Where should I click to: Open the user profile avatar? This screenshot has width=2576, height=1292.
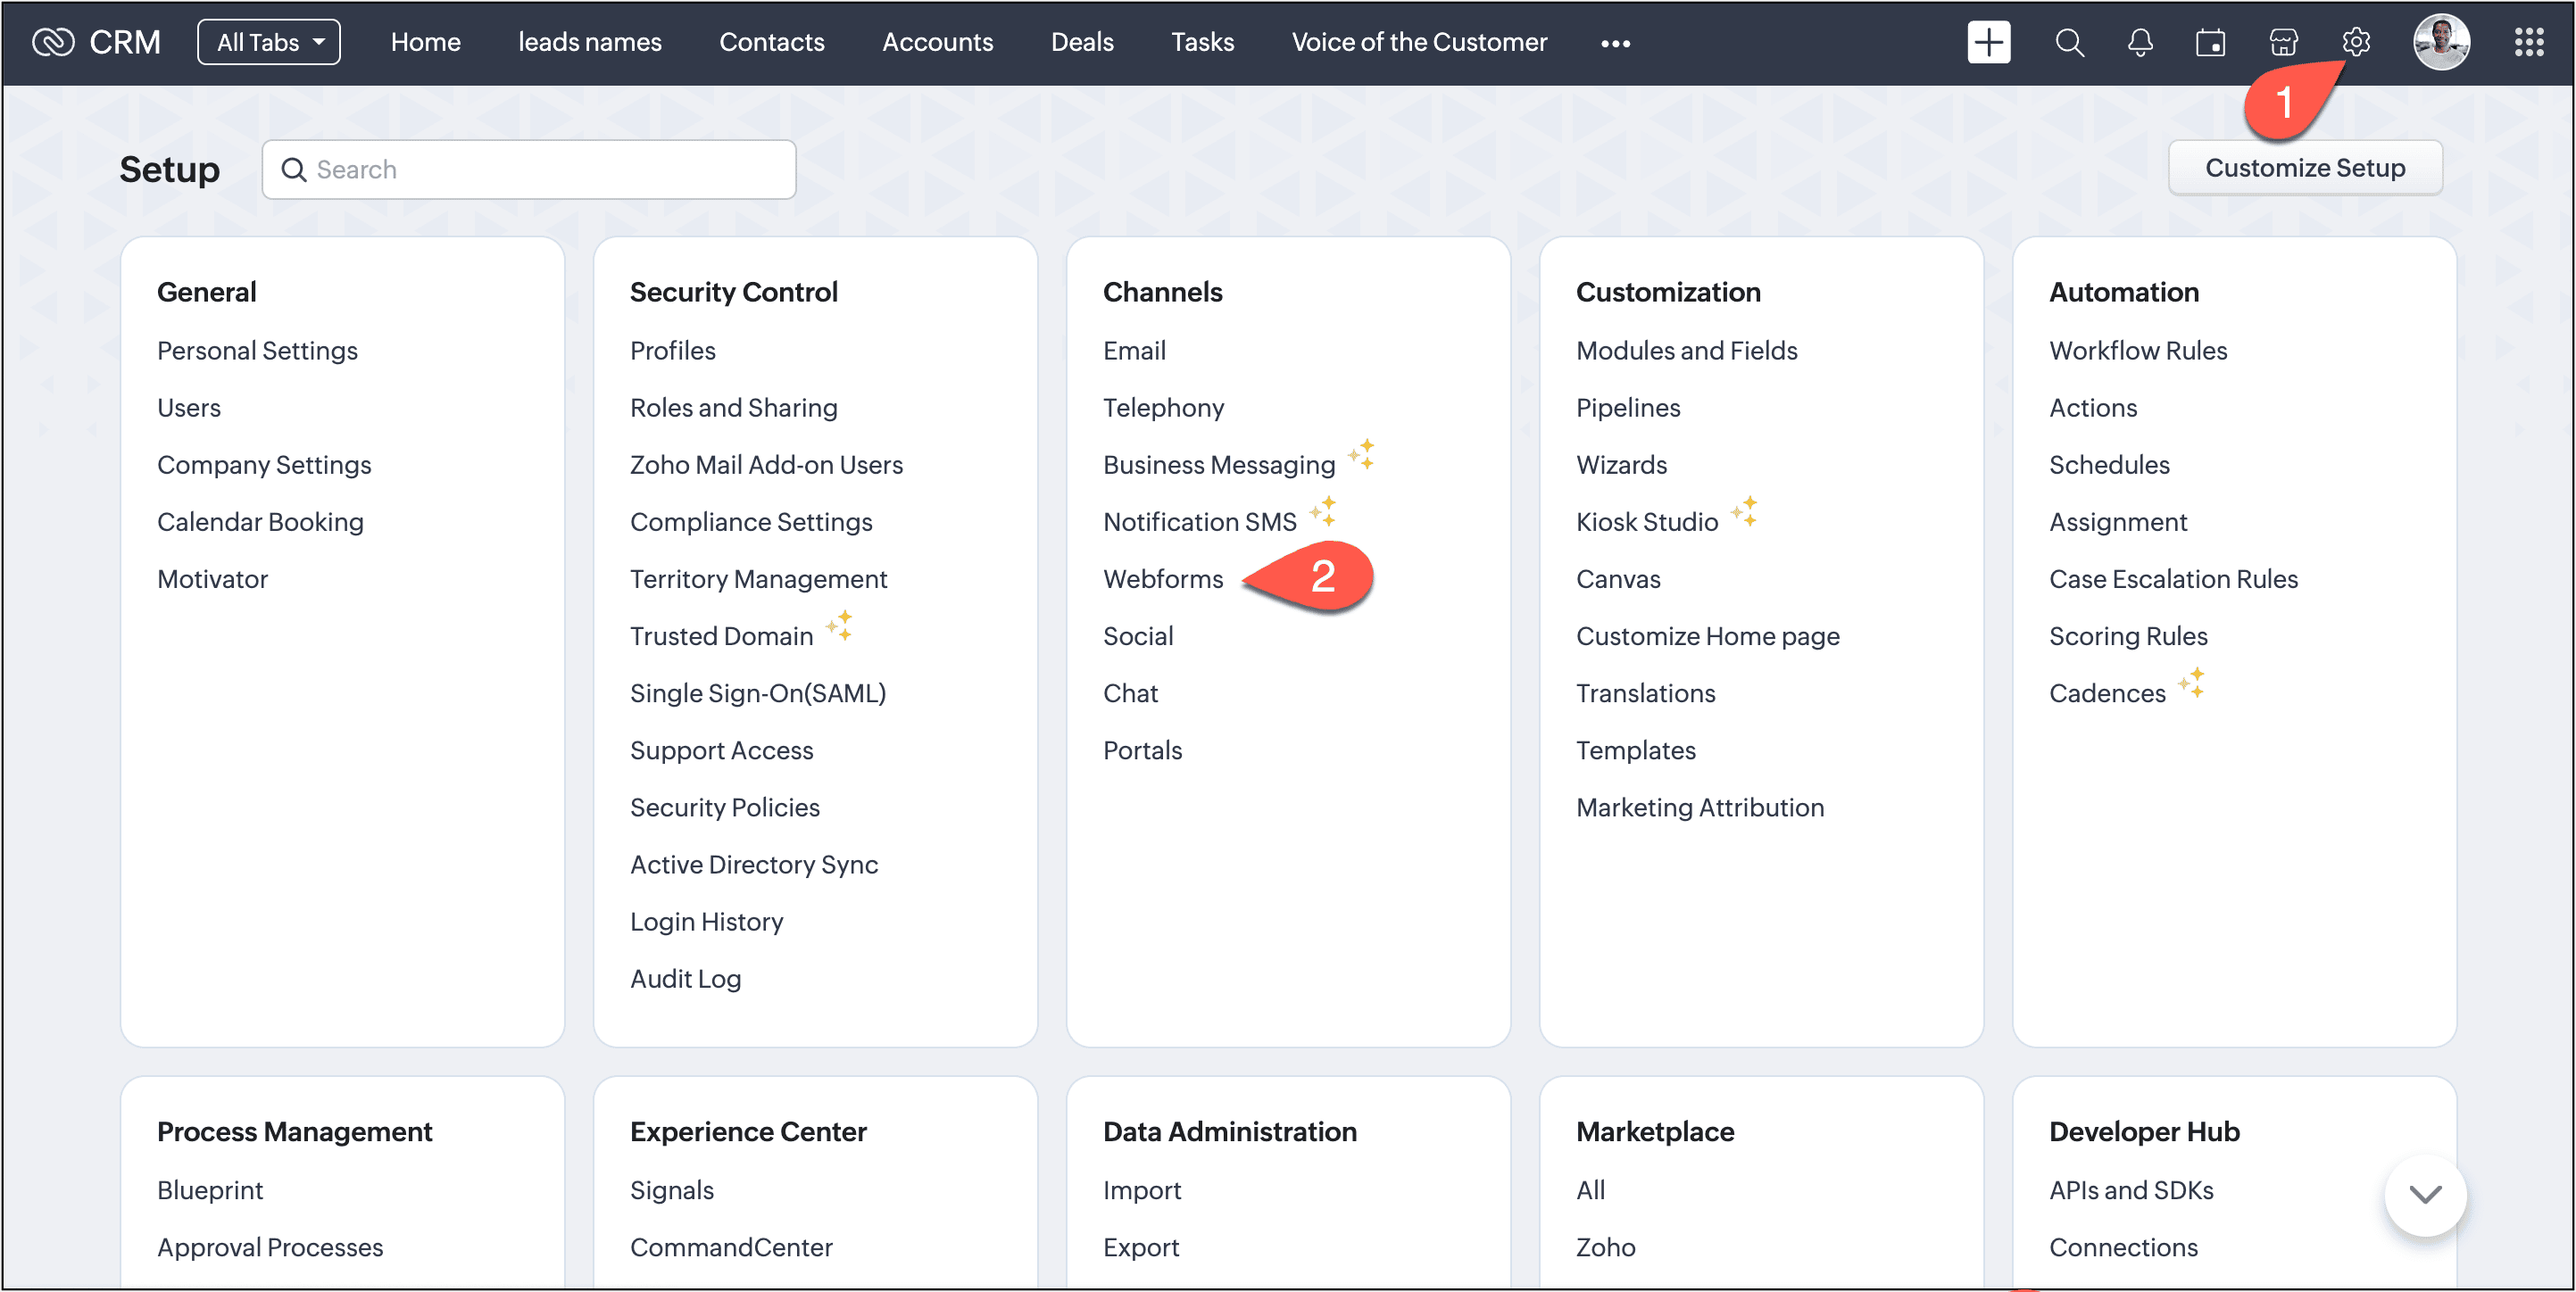coord(2441,42)
